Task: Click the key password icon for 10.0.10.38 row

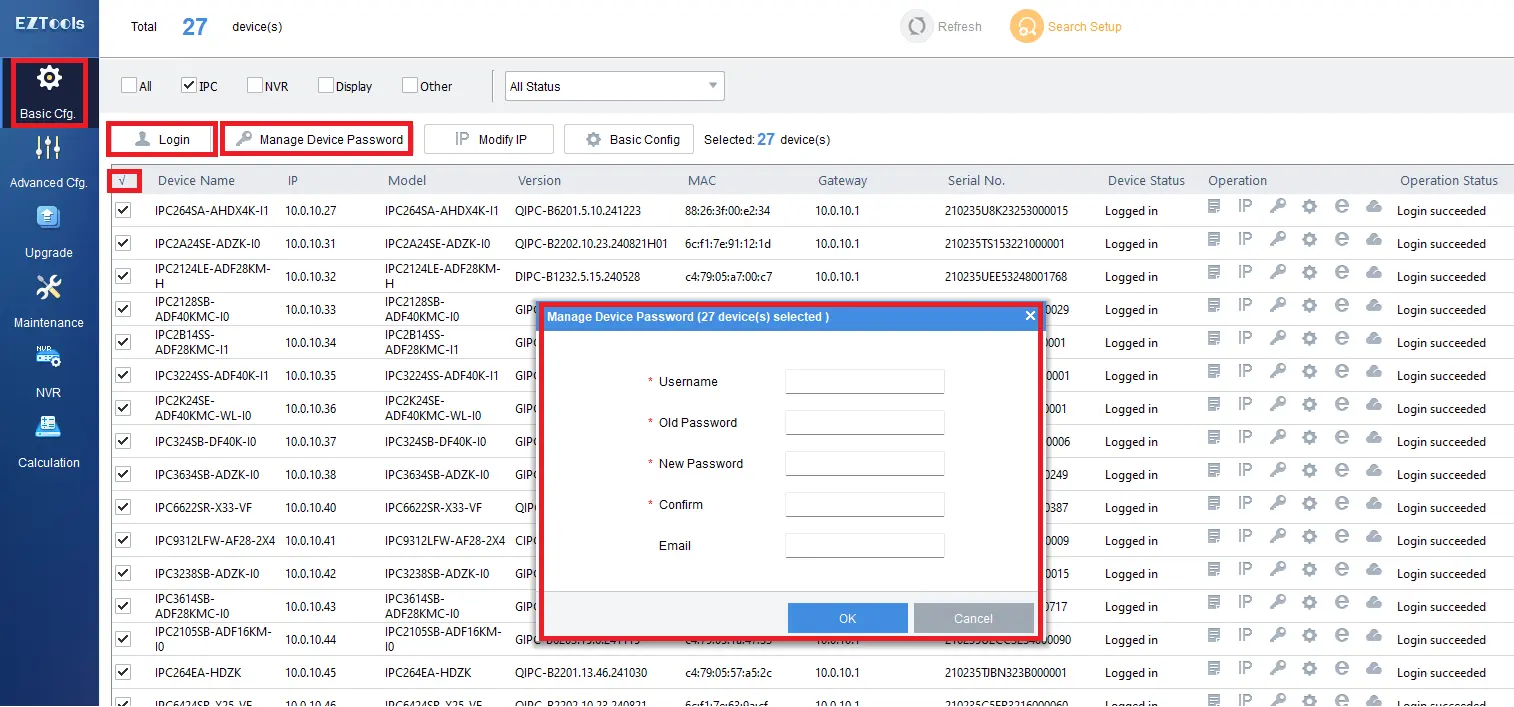Action: [x=1278, y=471]
